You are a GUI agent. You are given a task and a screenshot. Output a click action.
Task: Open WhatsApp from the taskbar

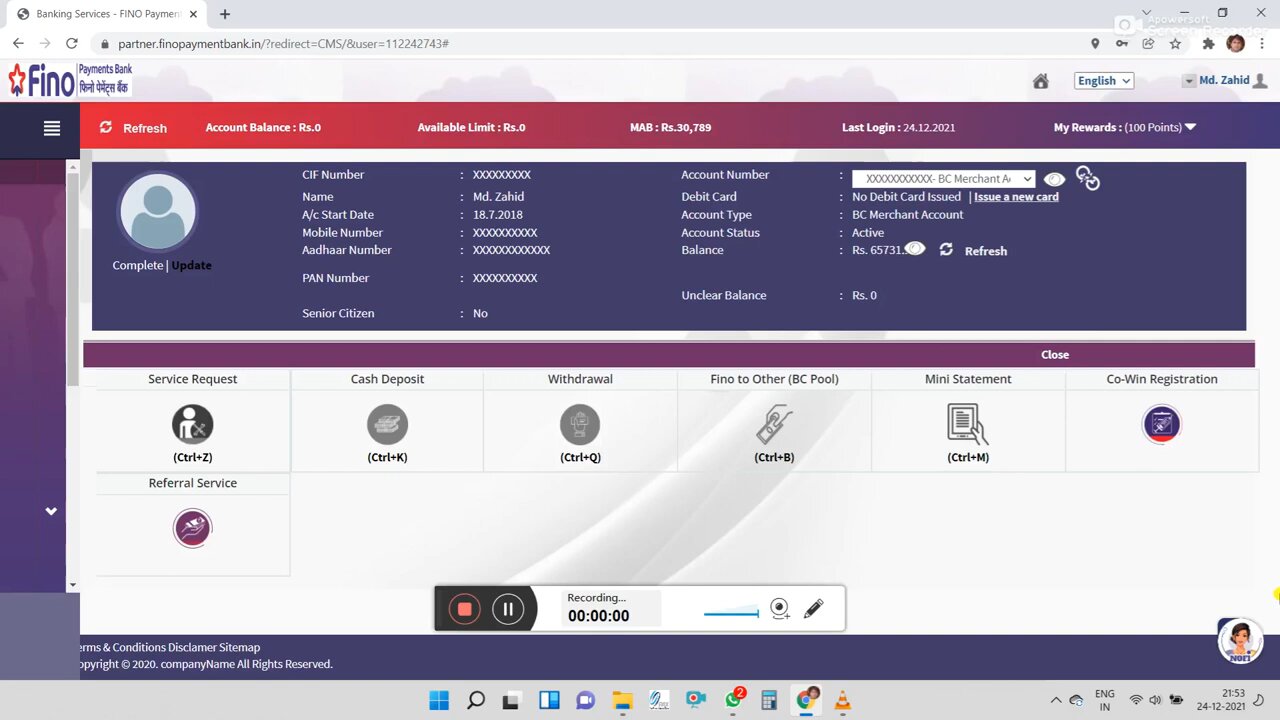(733, 700)
